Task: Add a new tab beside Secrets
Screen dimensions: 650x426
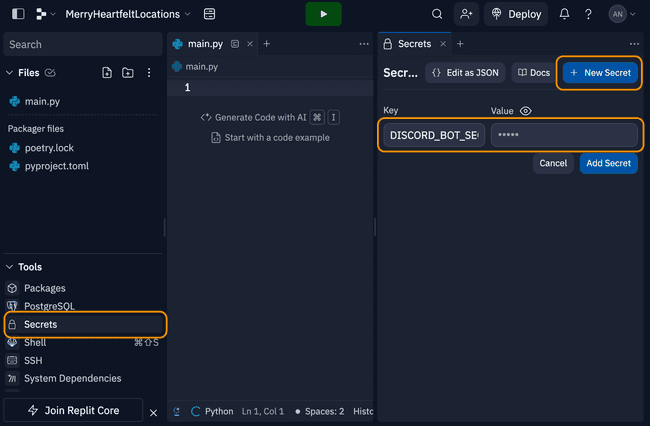Action: pyautogui.click(x=460, y=44)
